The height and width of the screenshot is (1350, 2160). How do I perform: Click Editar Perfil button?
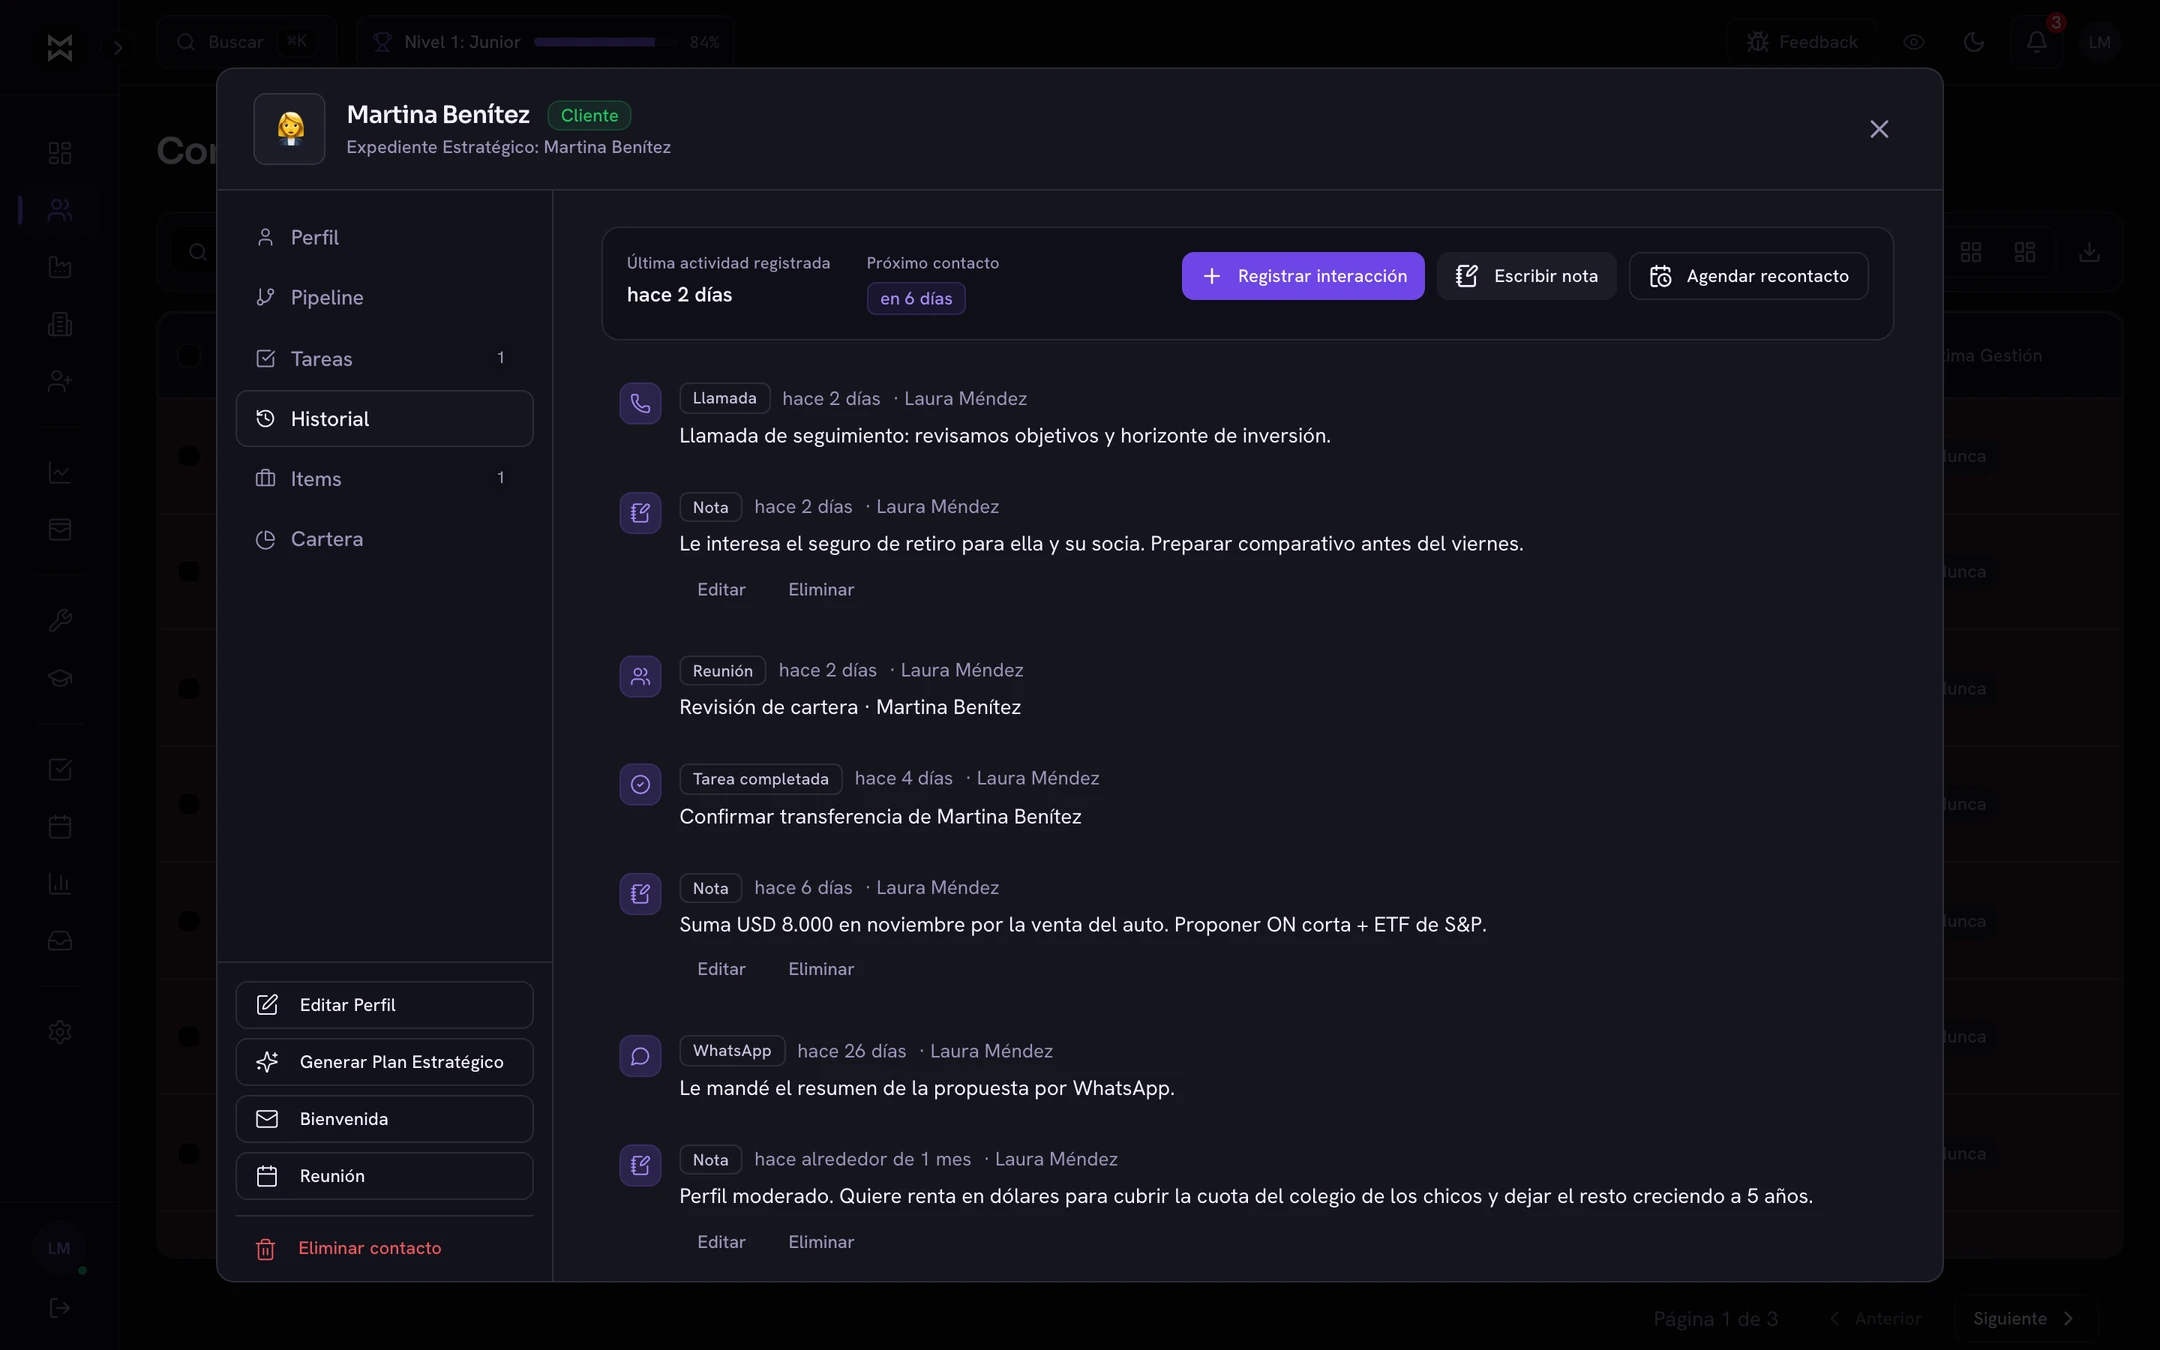384,1005
